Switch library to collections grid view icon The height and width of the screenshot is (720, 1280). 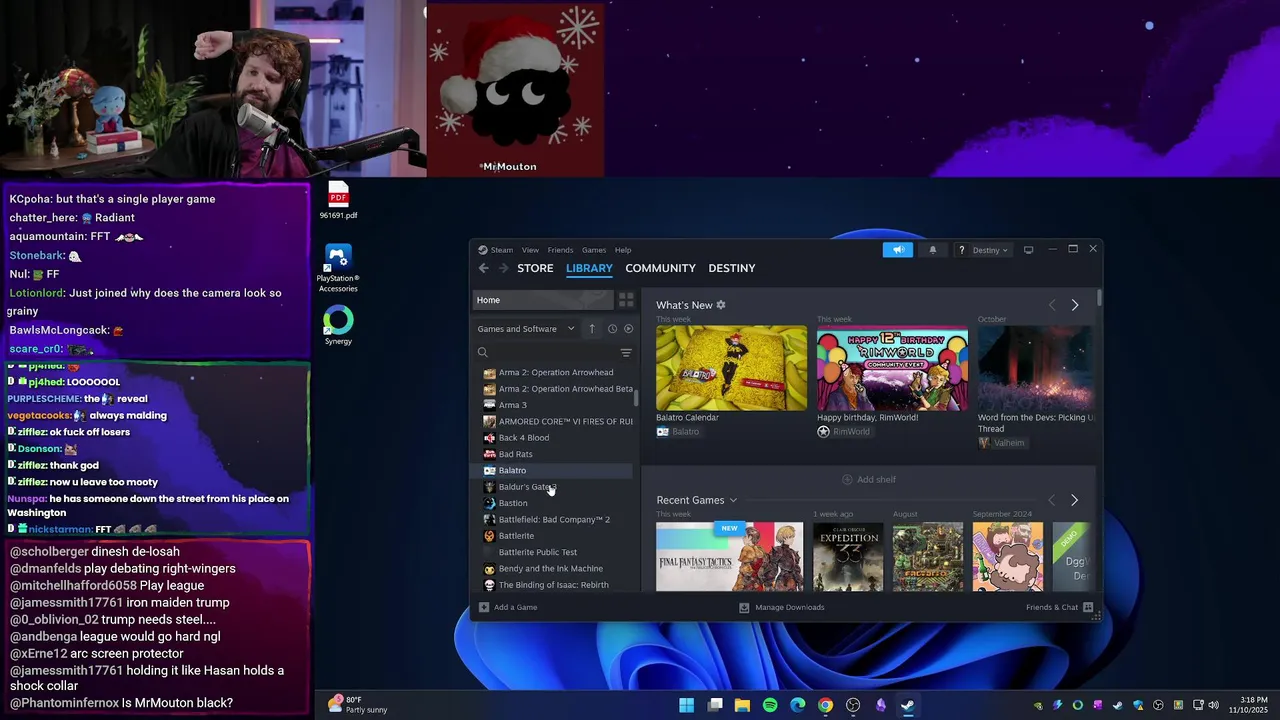coord(626,300)
